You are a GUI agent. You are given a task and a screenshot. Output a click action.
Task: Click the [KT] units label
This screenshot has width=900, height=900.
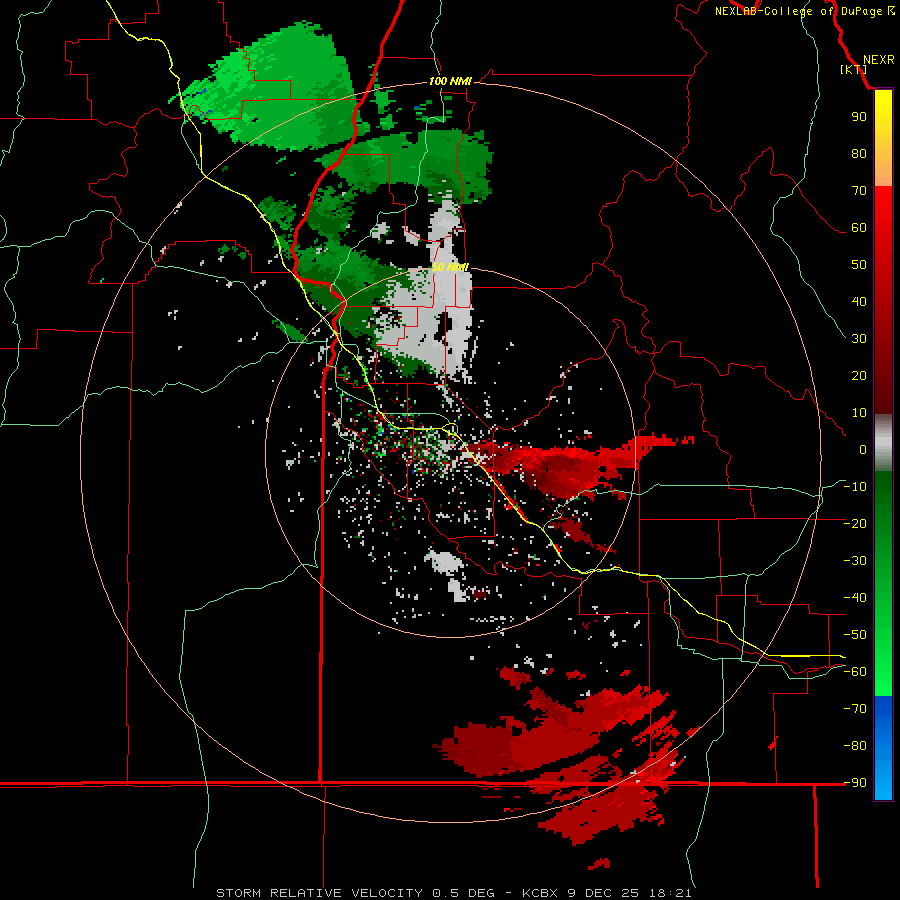click(x=854, y=69)
